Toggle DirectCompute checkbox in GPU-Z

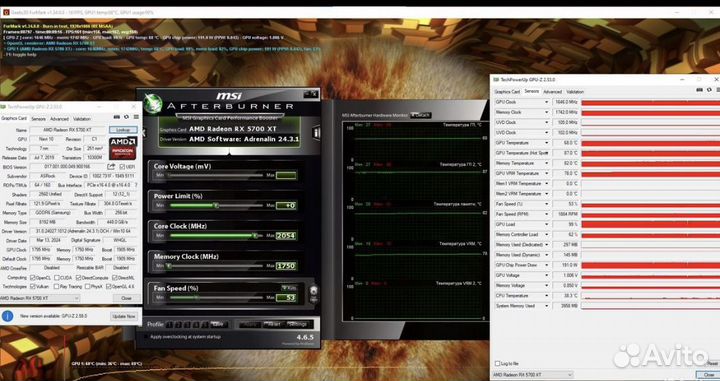pos(79,277)
